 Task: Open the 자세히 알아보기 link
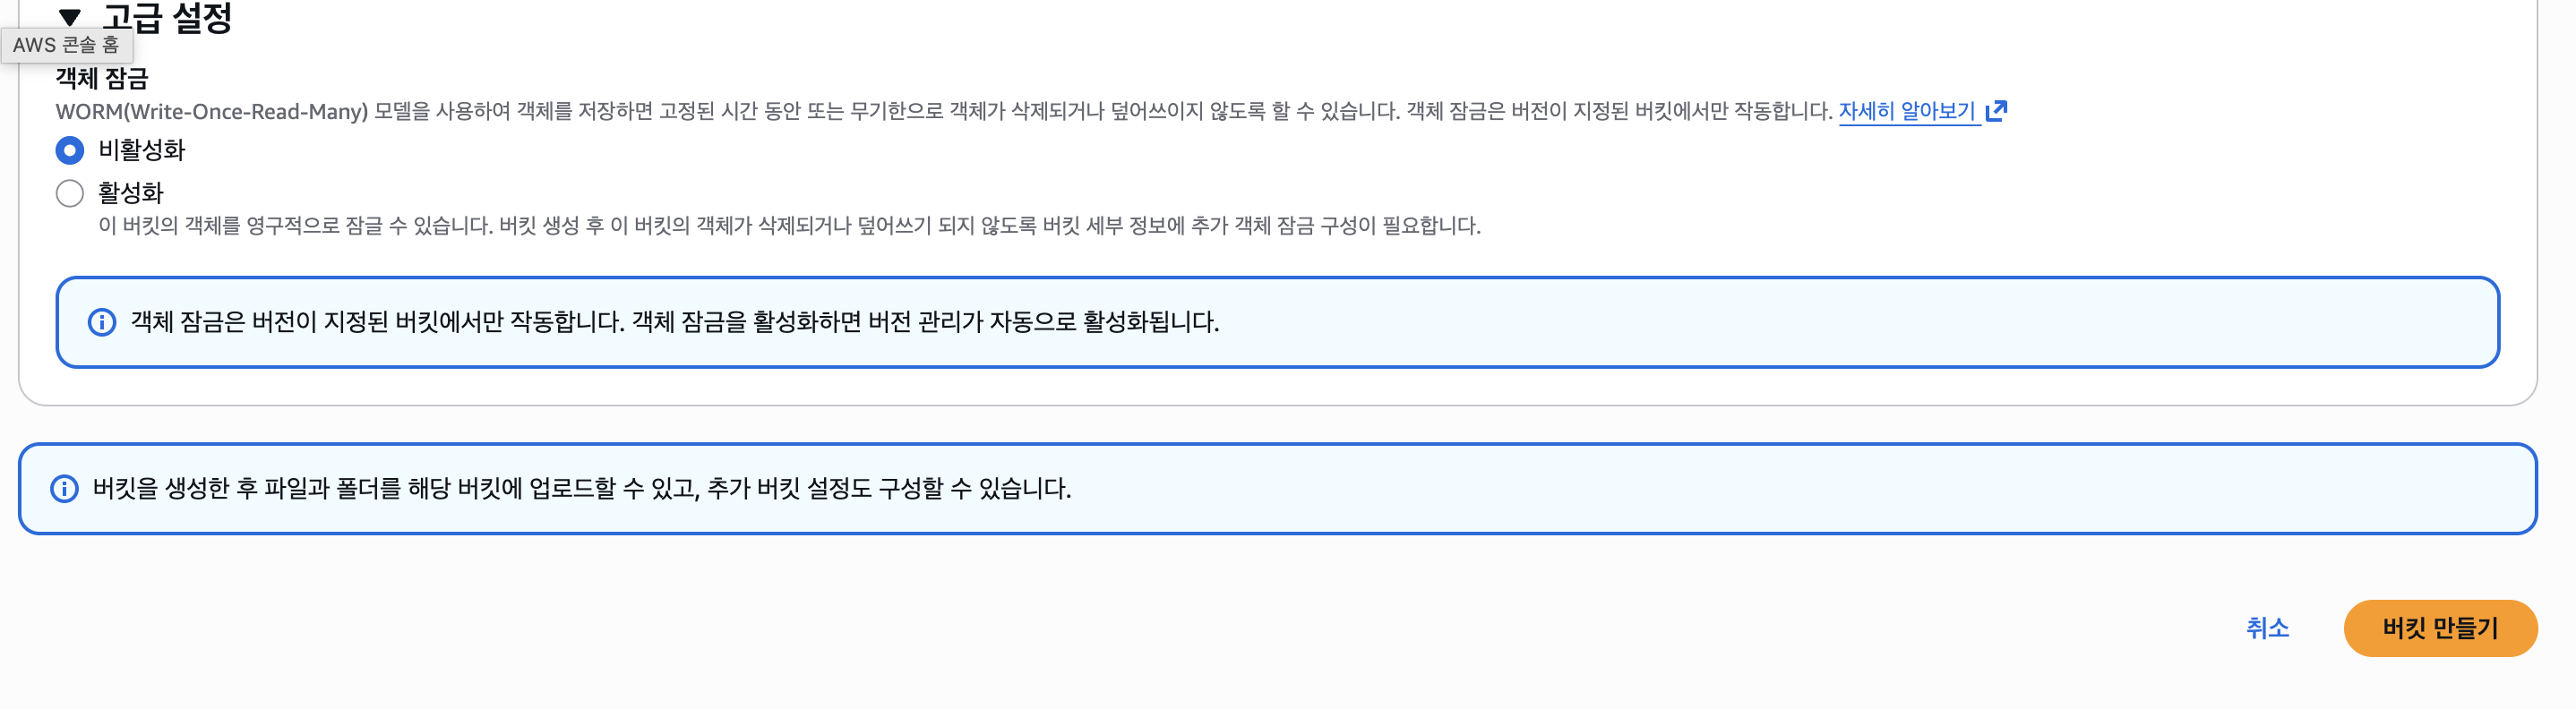1907,111
